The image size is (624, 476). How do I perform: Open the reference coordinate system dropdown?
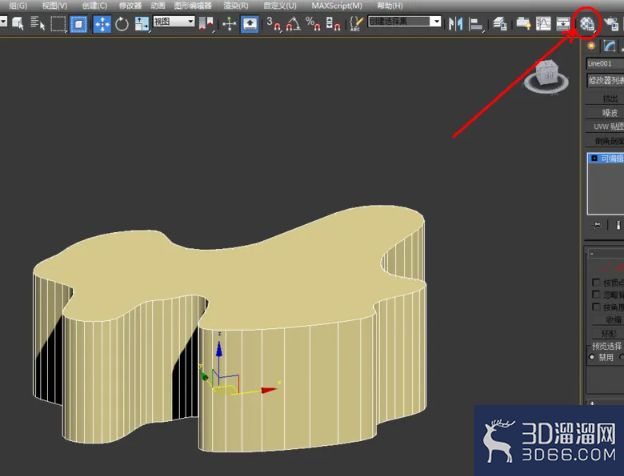(174, 21)
